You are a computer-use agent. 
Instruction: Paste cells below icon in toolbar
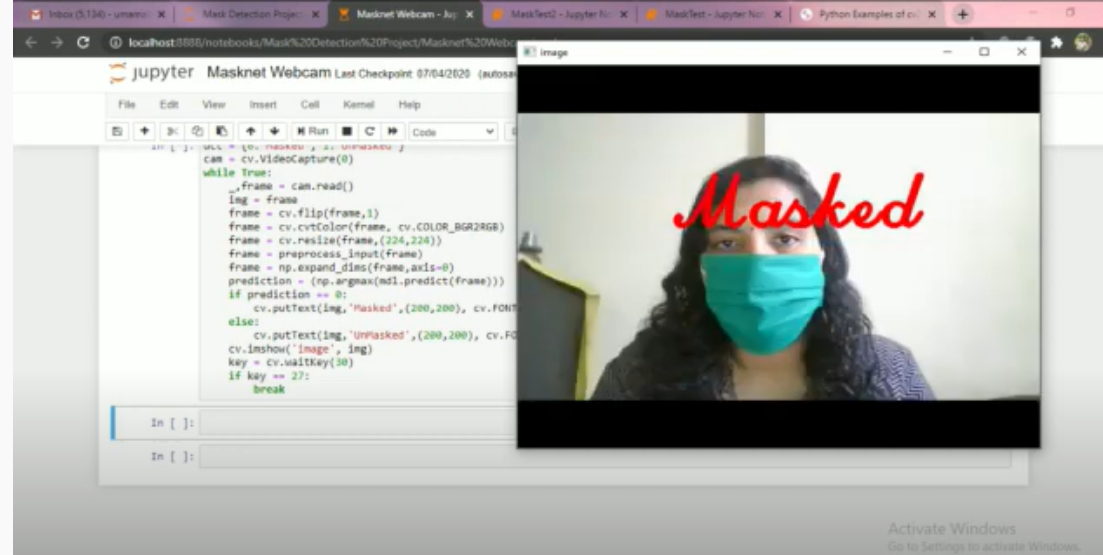(x=221, y=132)
